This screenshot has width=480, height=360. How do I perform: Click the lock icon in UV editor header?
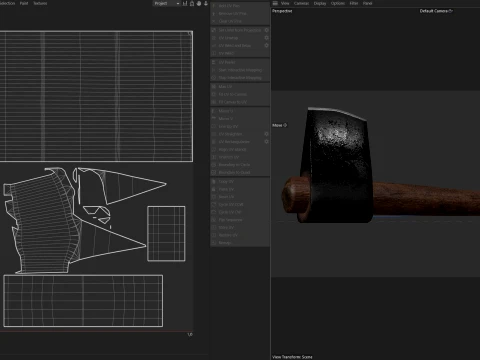pyautogui.click(x=192, y=3)
